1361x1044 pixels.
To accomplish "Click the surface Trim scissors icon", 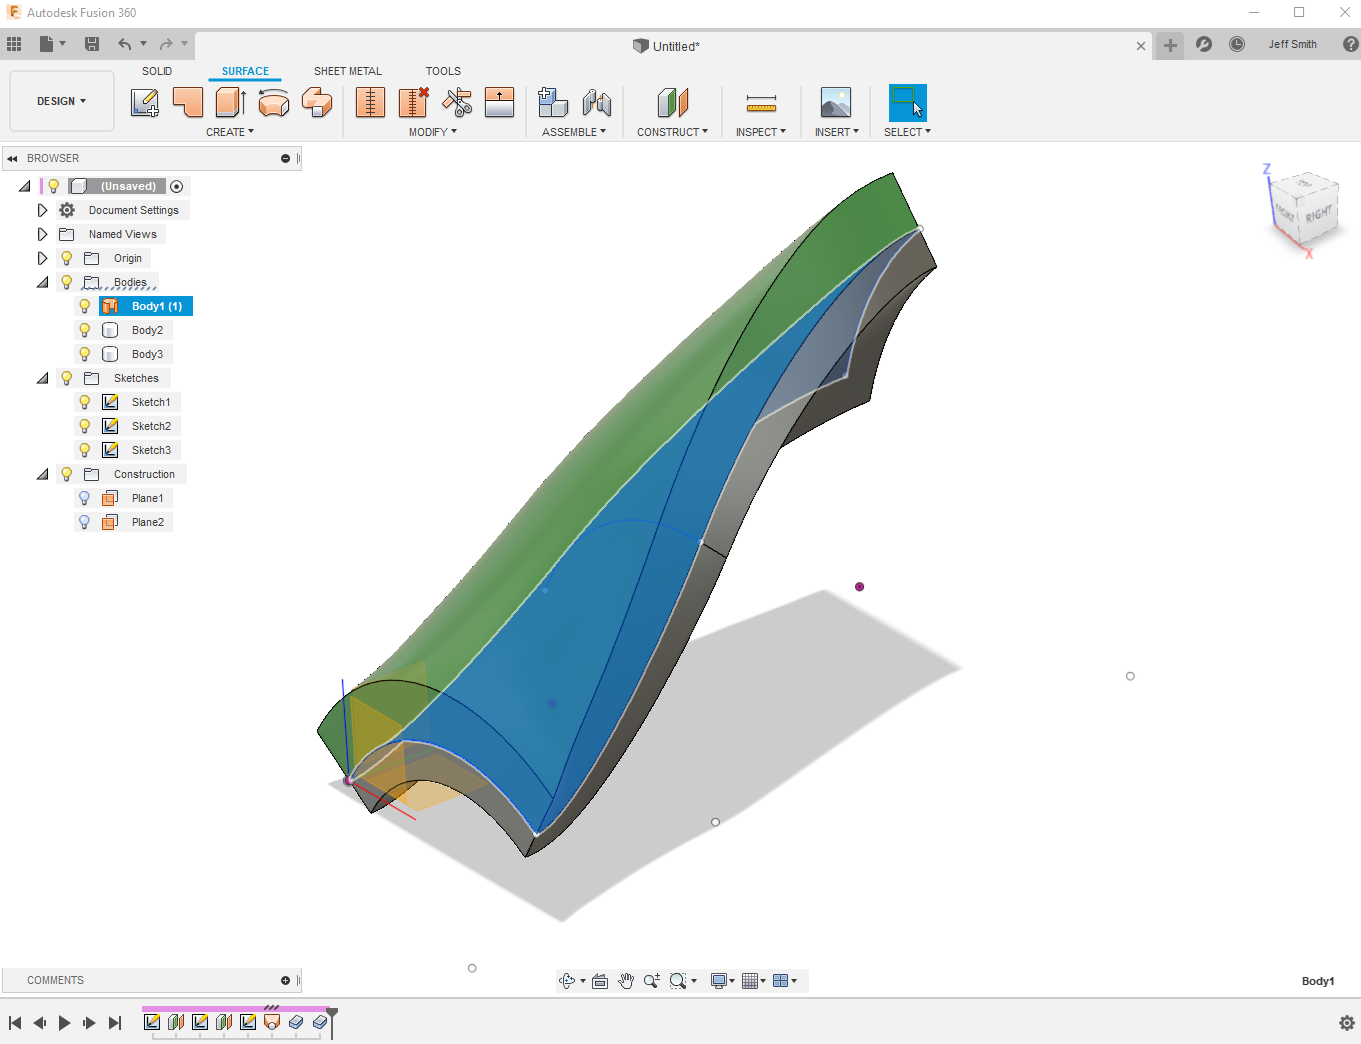I will (x=457, y=102).
